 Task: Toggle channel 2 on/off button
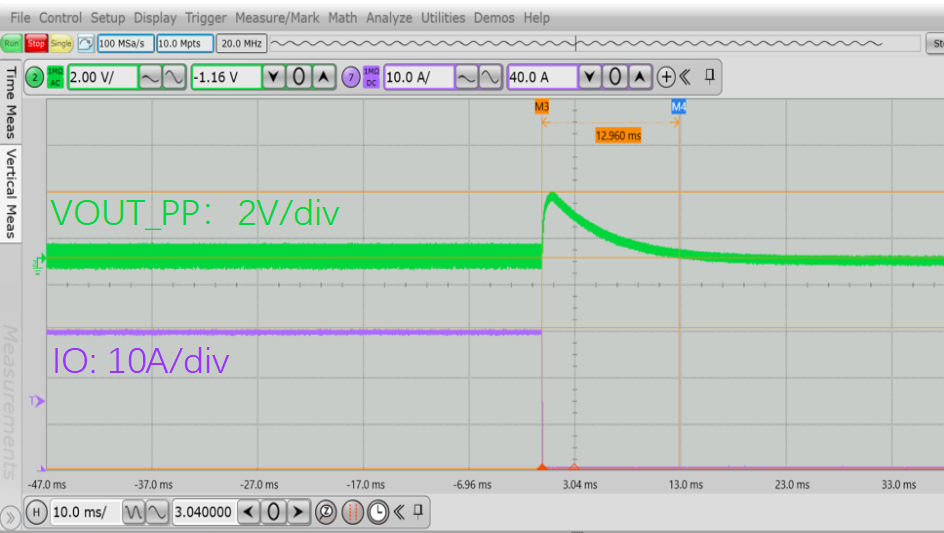[35, 78]
